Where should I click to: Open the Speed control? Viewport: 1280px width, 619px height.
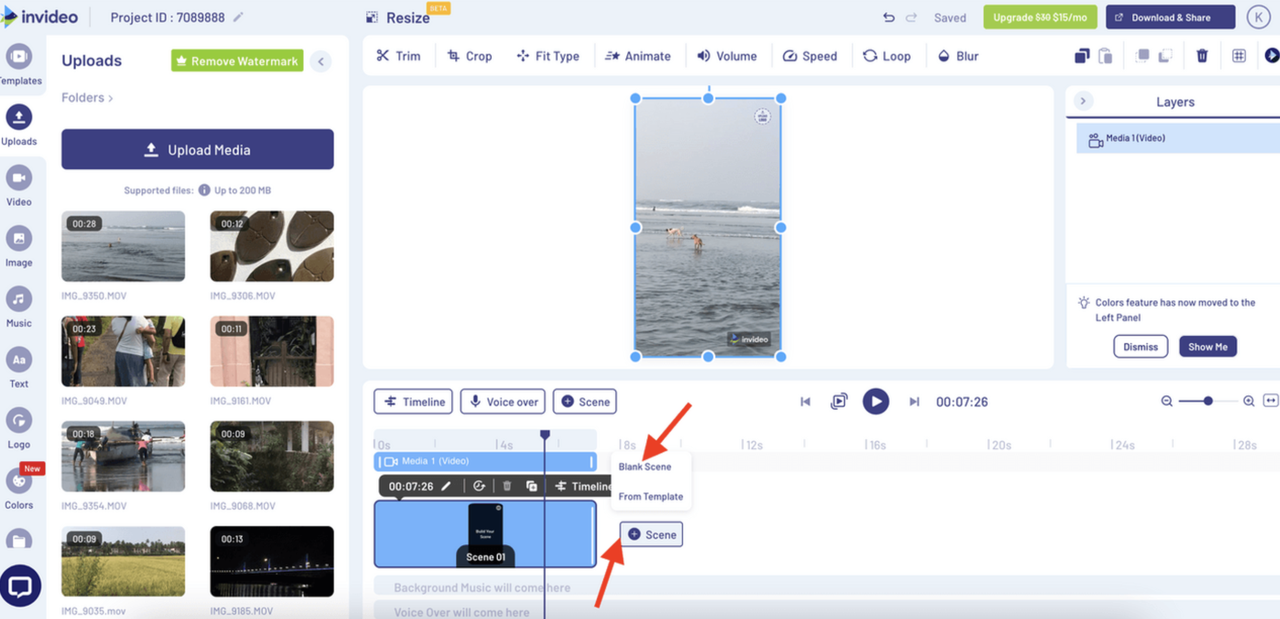809,56
